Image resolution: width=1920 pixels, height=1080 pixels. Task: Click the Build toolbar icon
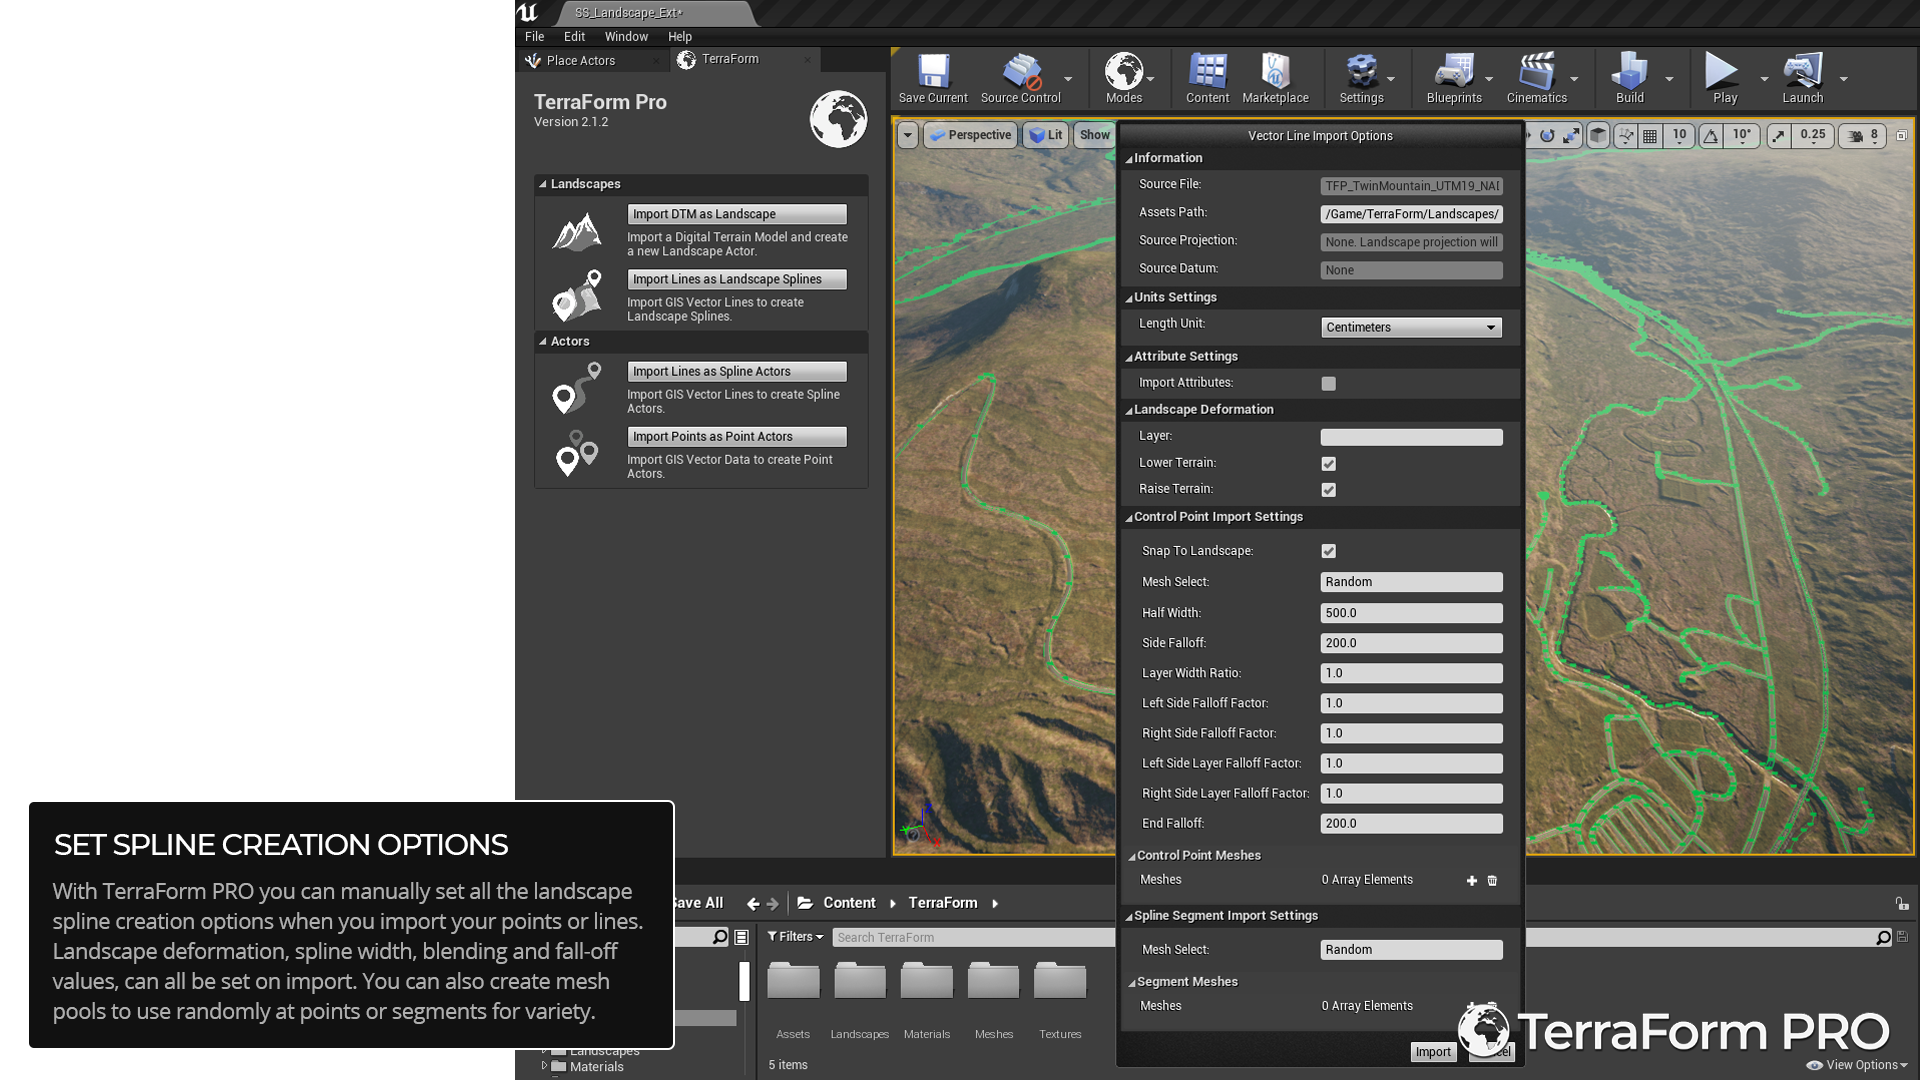point(1629,78)
